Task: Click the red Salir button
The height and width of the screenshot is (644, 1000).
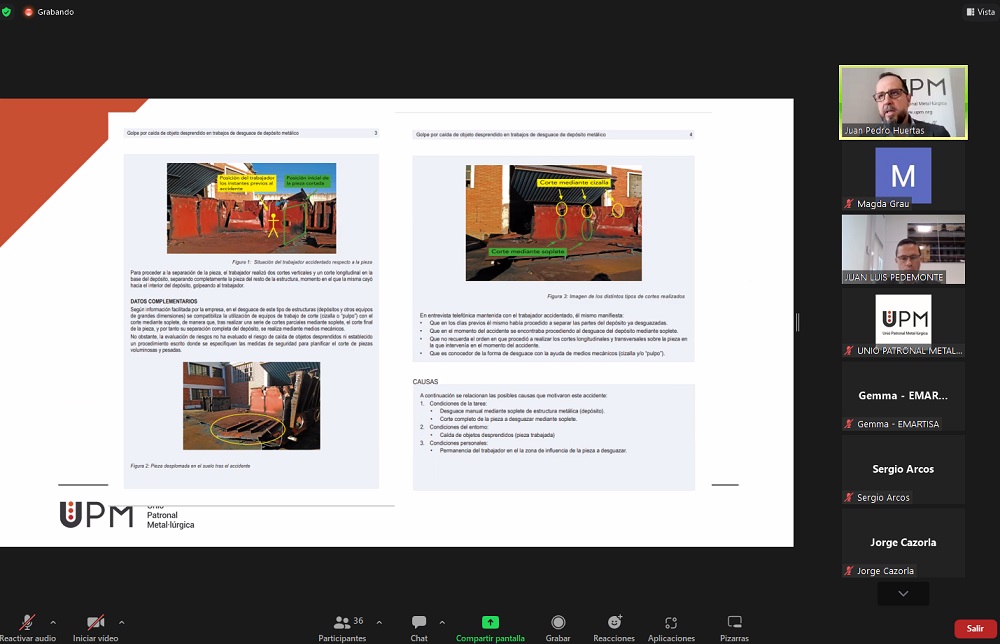Action: [x=974, y=628]
